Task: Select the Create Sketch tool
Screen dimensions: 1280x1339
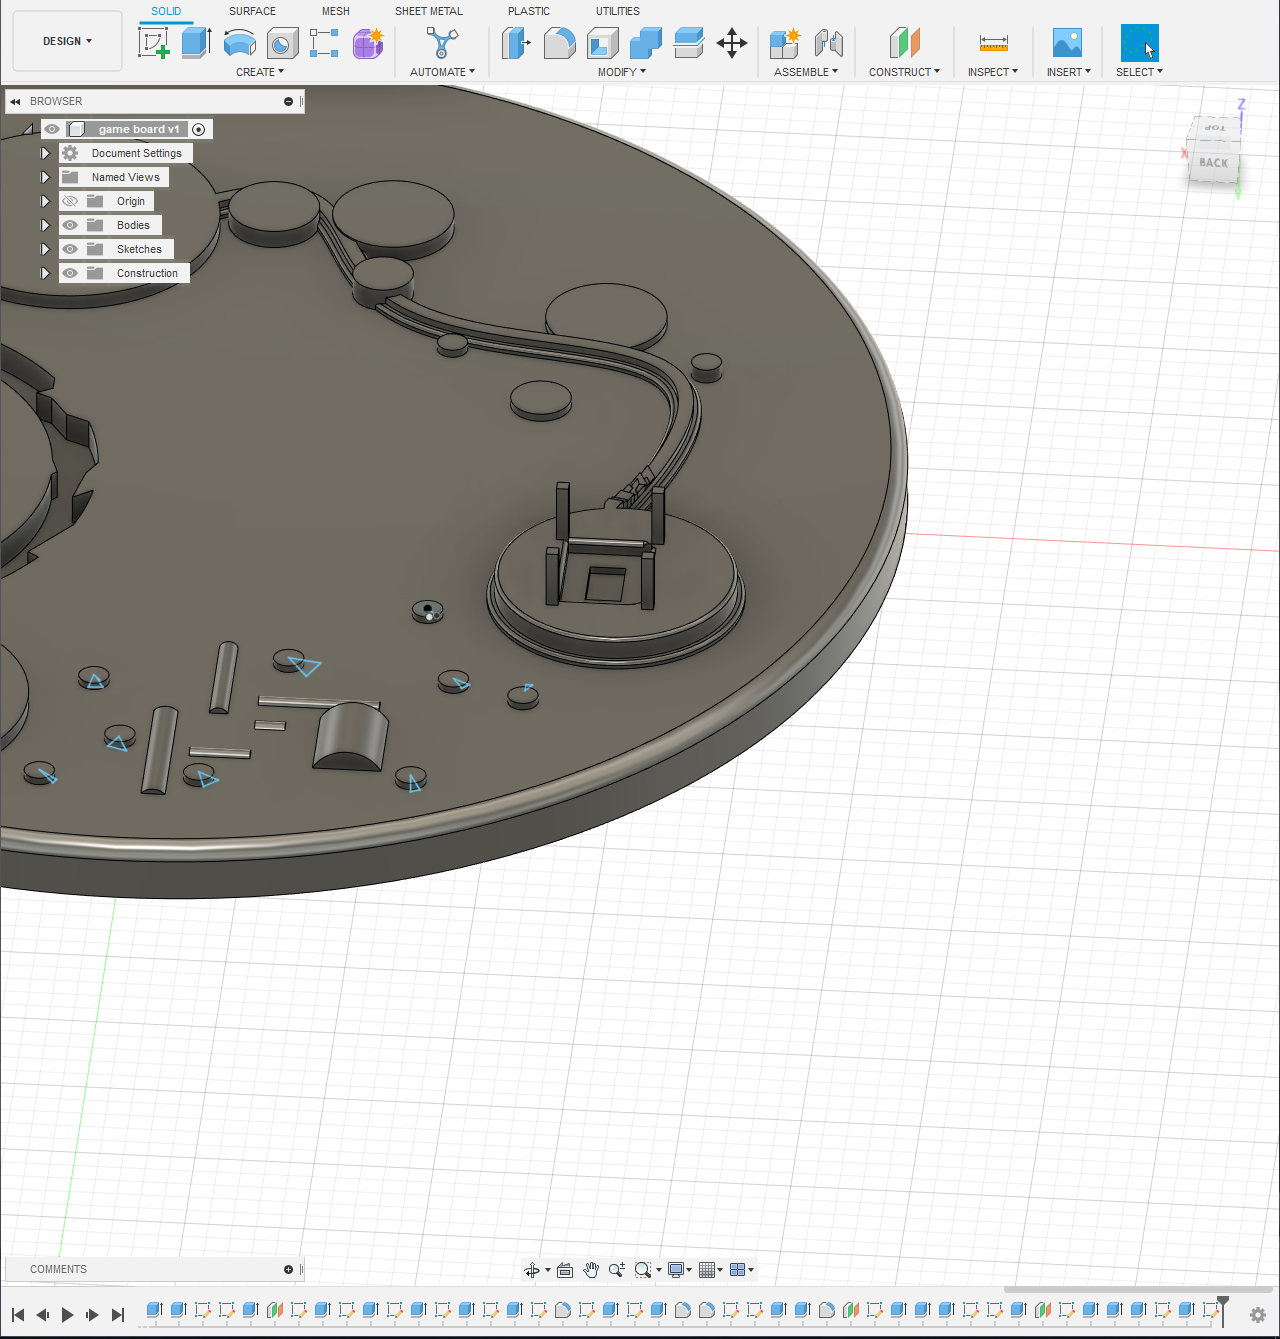Action: pyautogui.click(x=153, y=43)
